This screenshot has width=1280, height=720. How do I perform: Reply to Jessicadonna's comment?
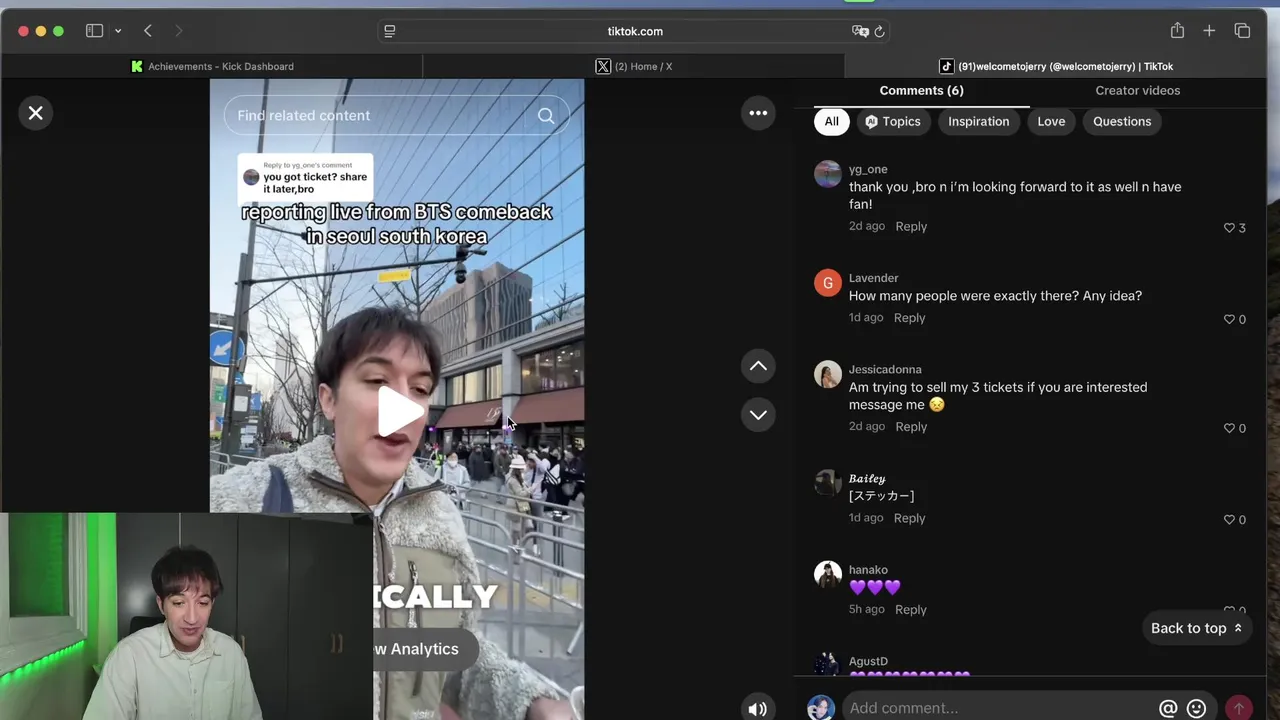click(x=911, y=426)
